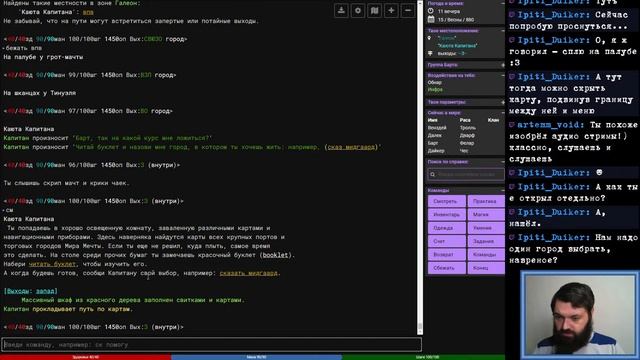Click the 'Каюта Капитана' location name in side panel
640x360 pixels.
[x=458, y=46]
